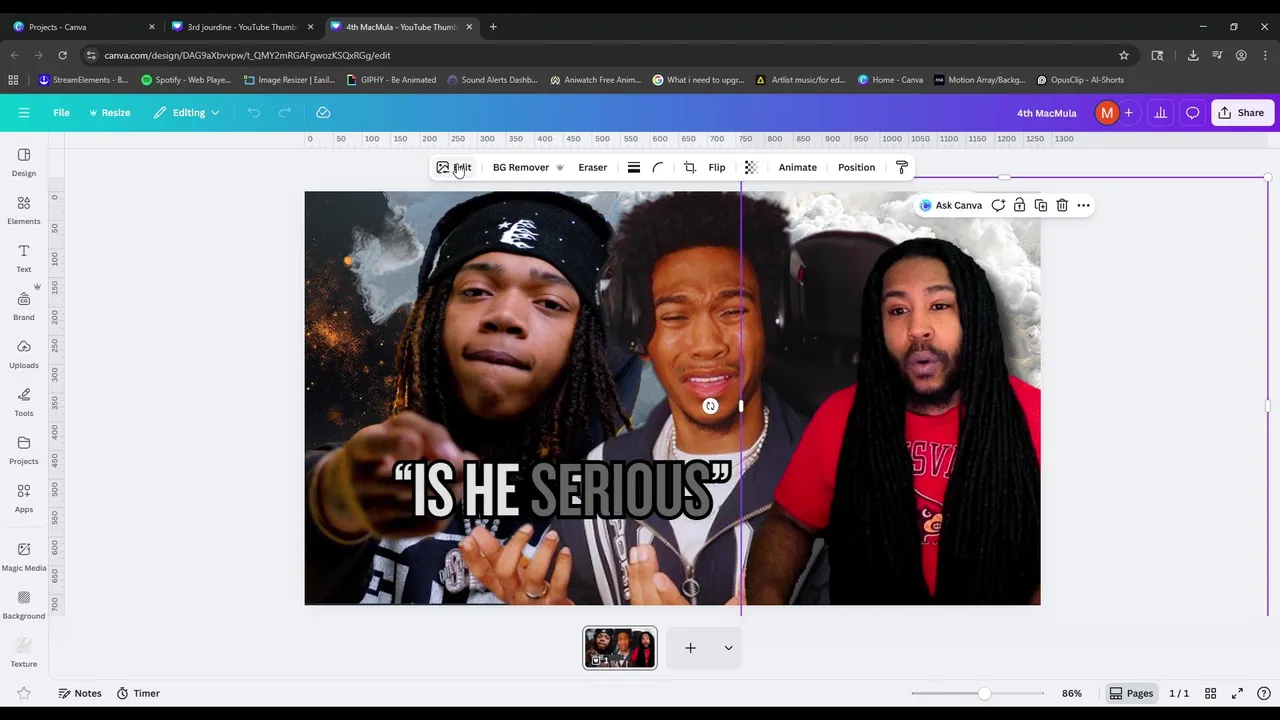This screenshot has width=1280, height=720.
Task: Open the Magic Media app
Action: click(24, 556)
